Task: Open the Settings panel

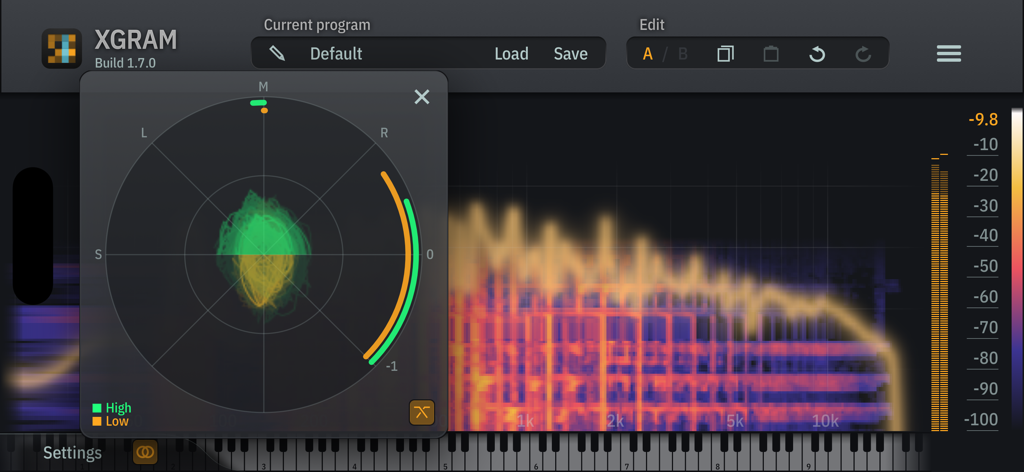Action: pos(72,453)
